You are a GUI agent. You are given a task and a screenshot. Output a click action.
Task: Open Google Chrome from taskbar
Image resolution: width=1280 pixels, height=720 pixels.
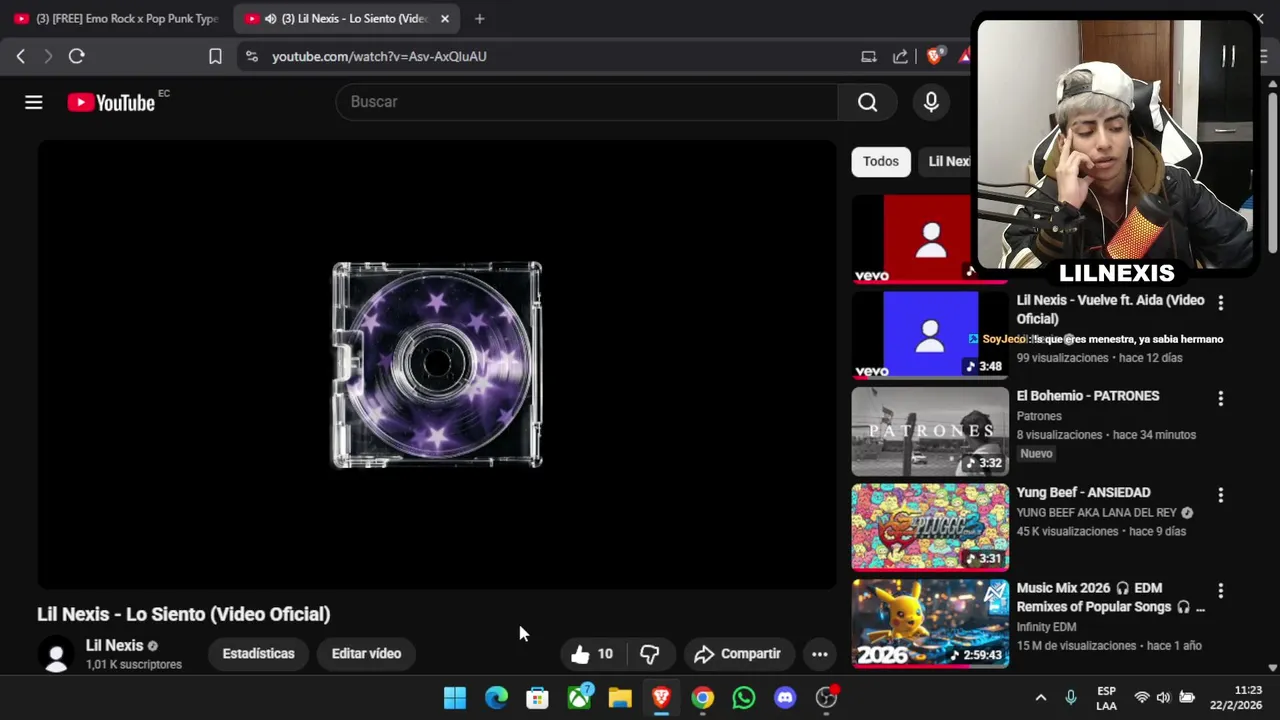(703, 698)
